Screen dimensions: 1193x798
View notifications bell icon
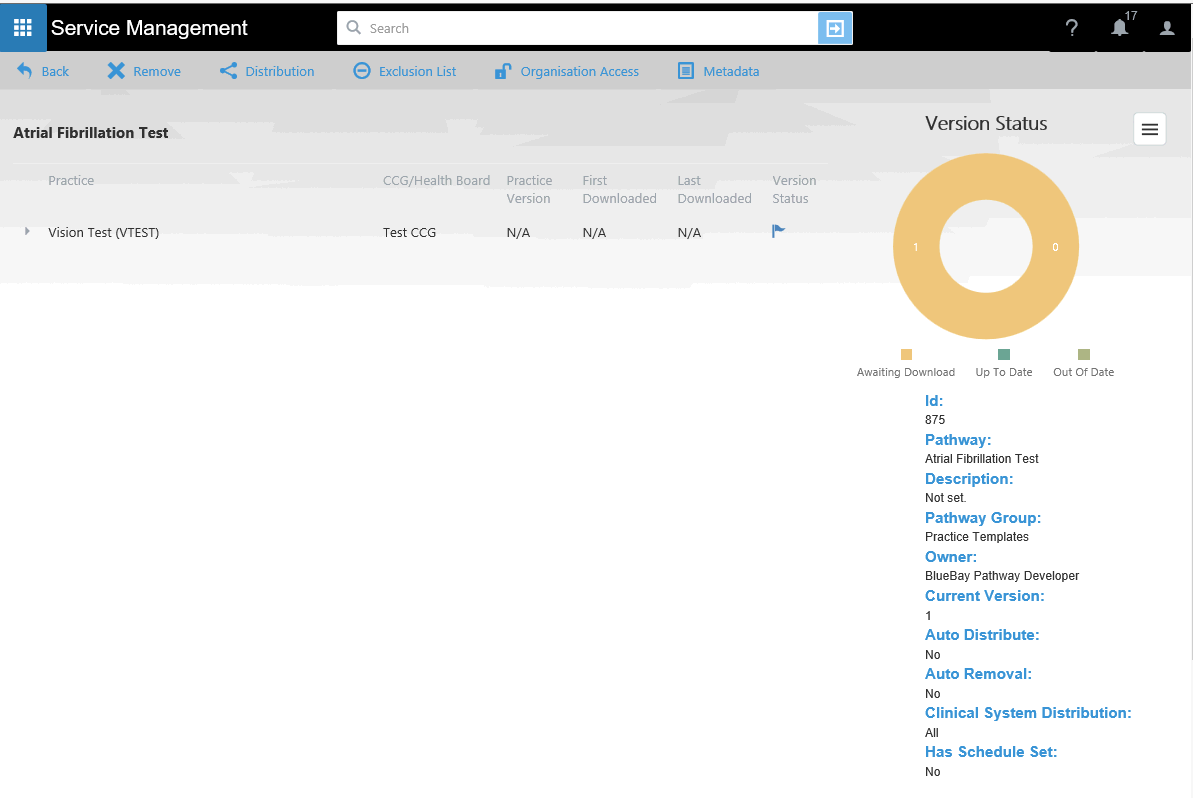click(x=1120, y=29)
